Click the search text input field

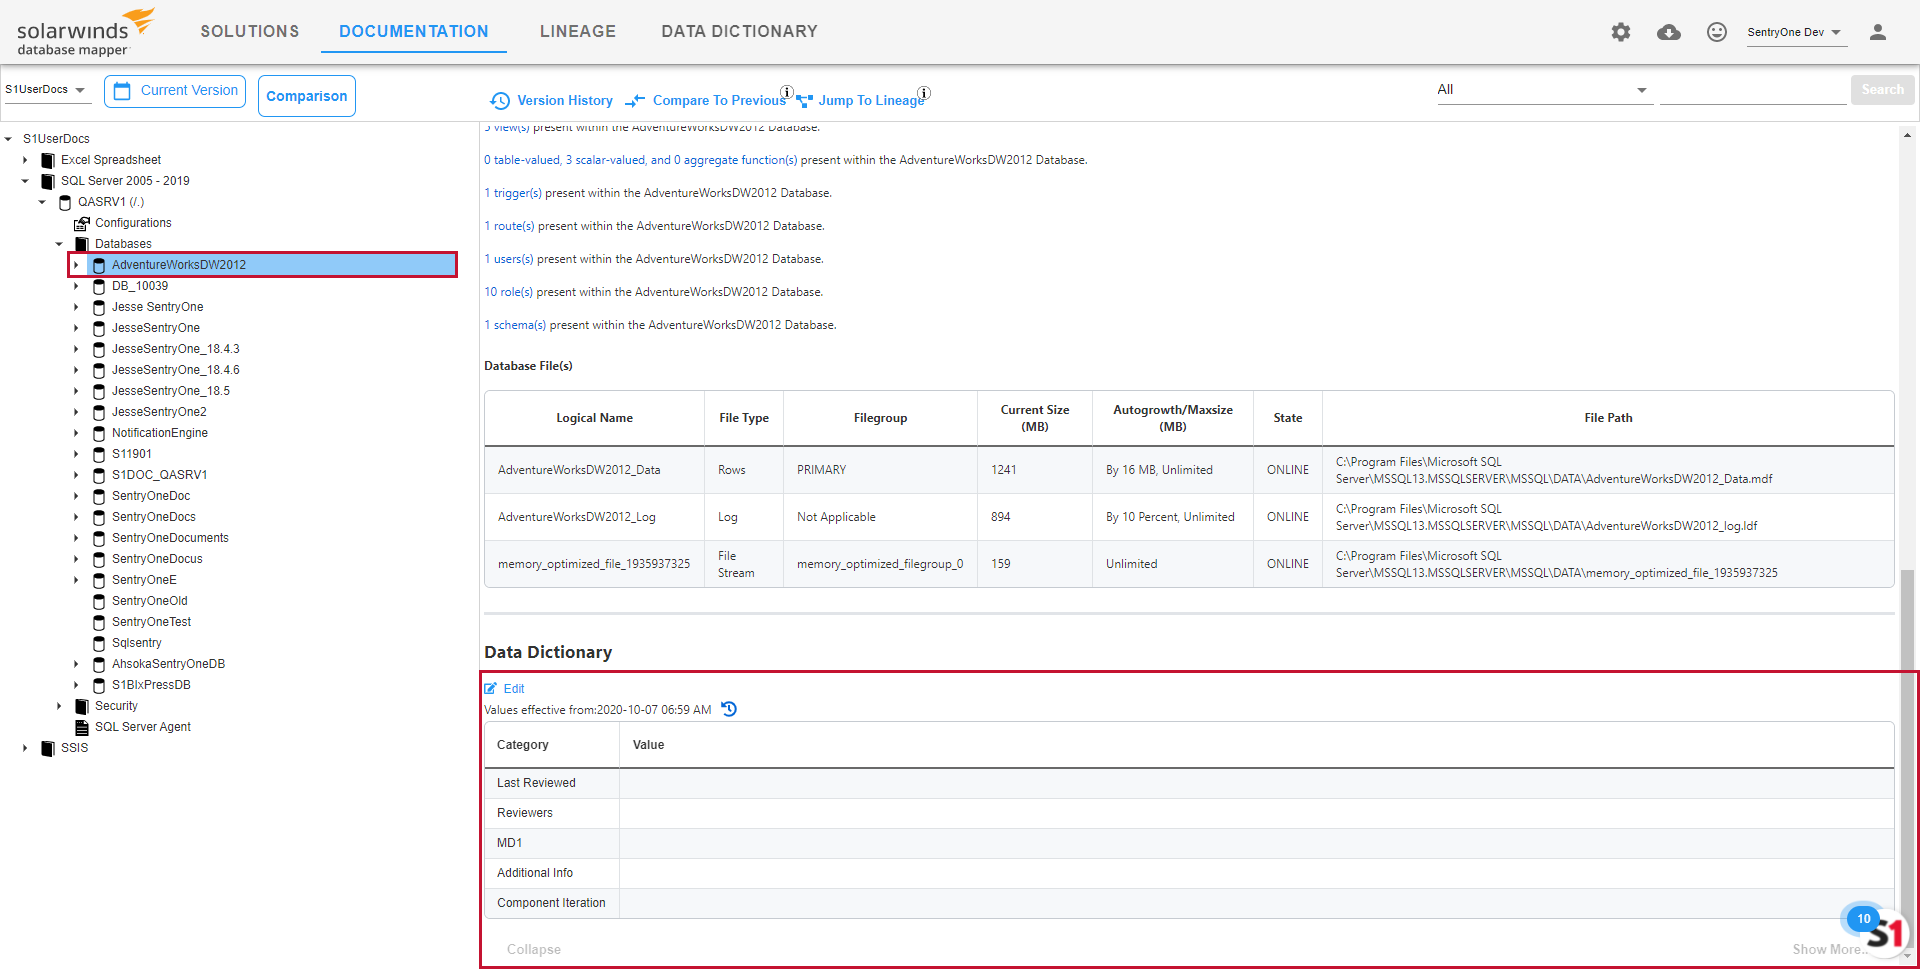click(1753, 91)
